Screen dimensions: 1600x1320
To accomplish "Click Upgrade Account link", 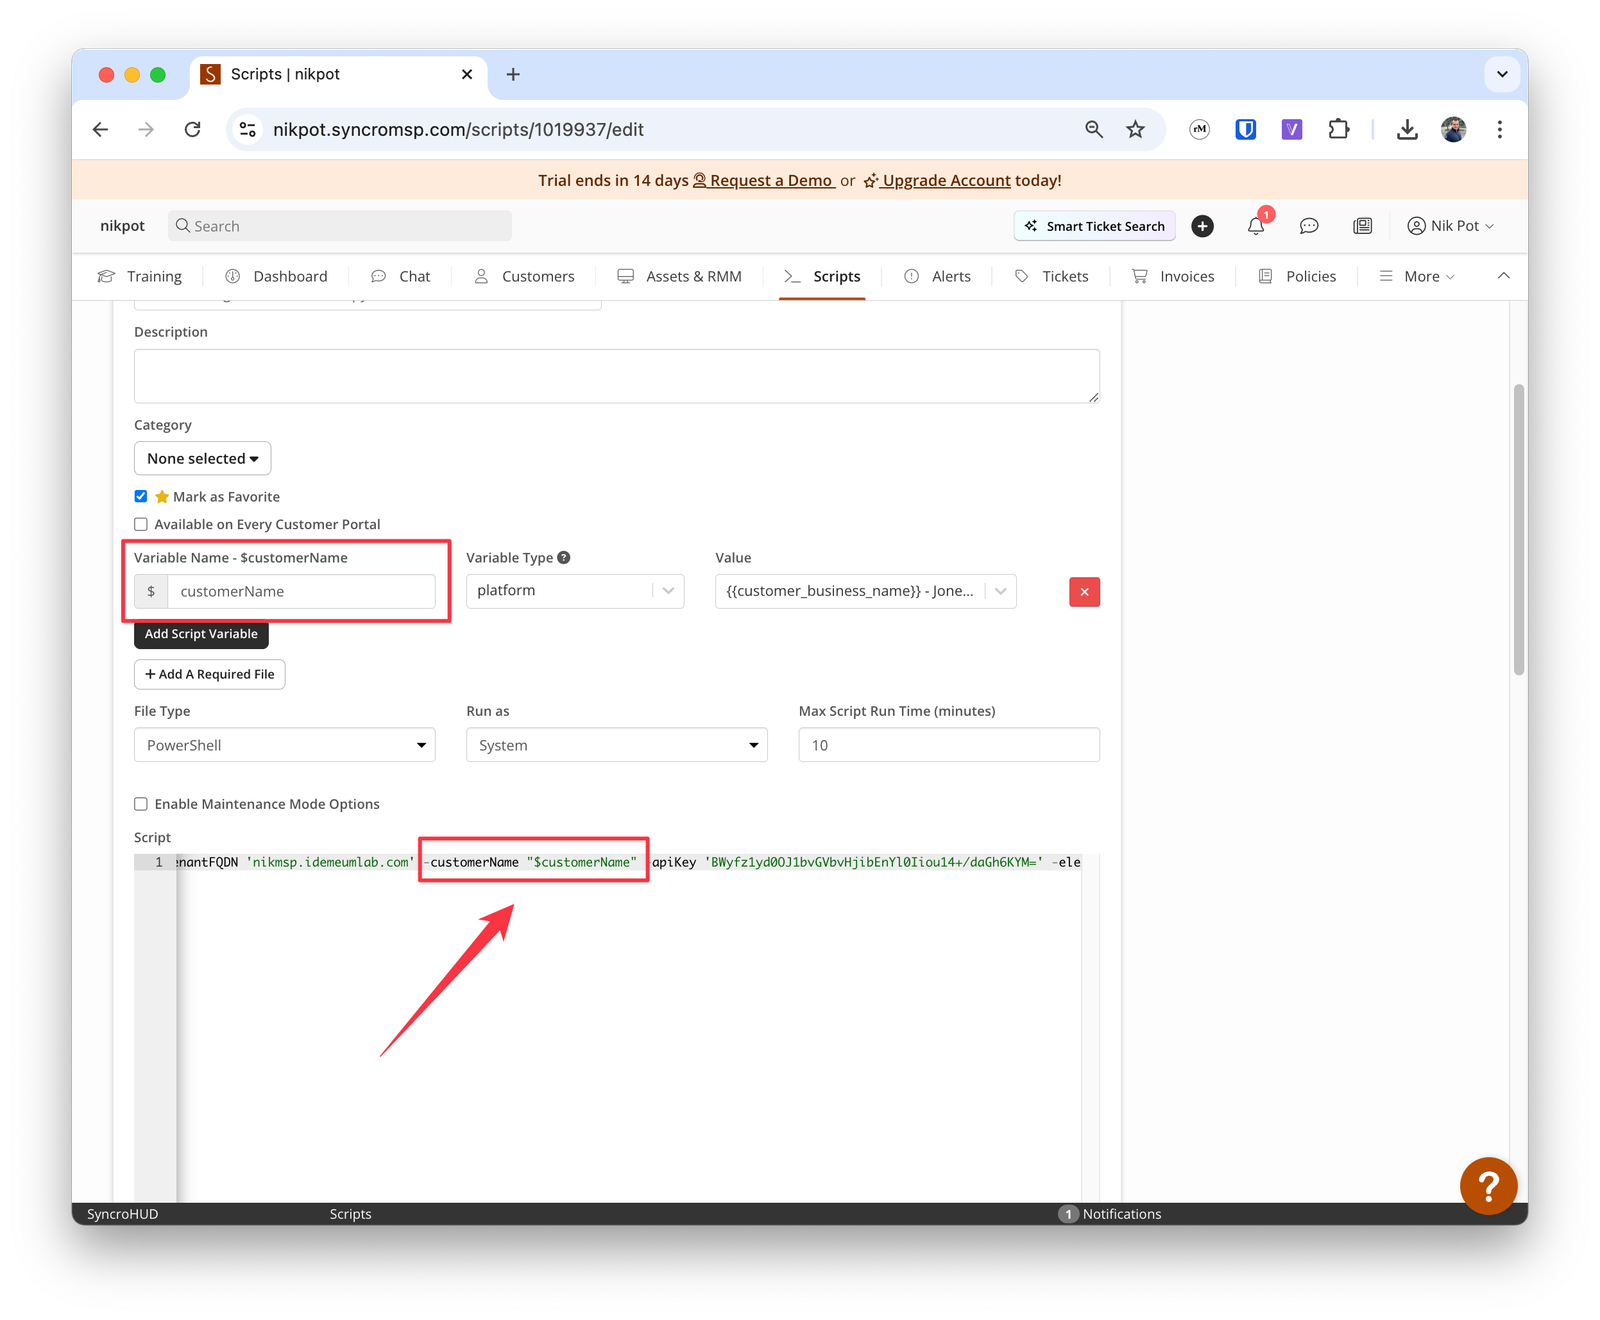I will (937, 180).
